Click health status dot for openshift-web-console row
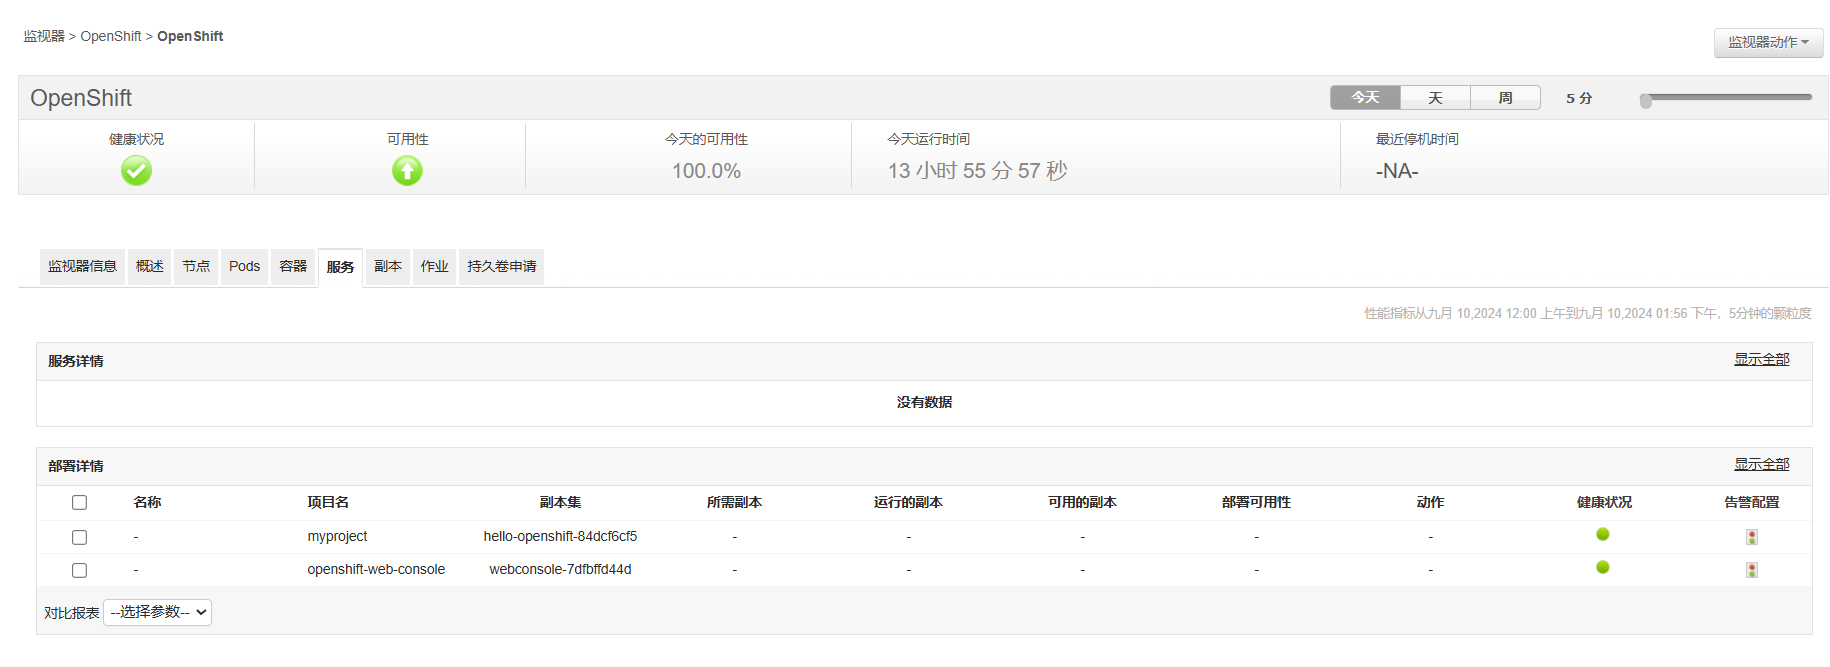This screenshot has width=1830, height=667. (1603, 567)
